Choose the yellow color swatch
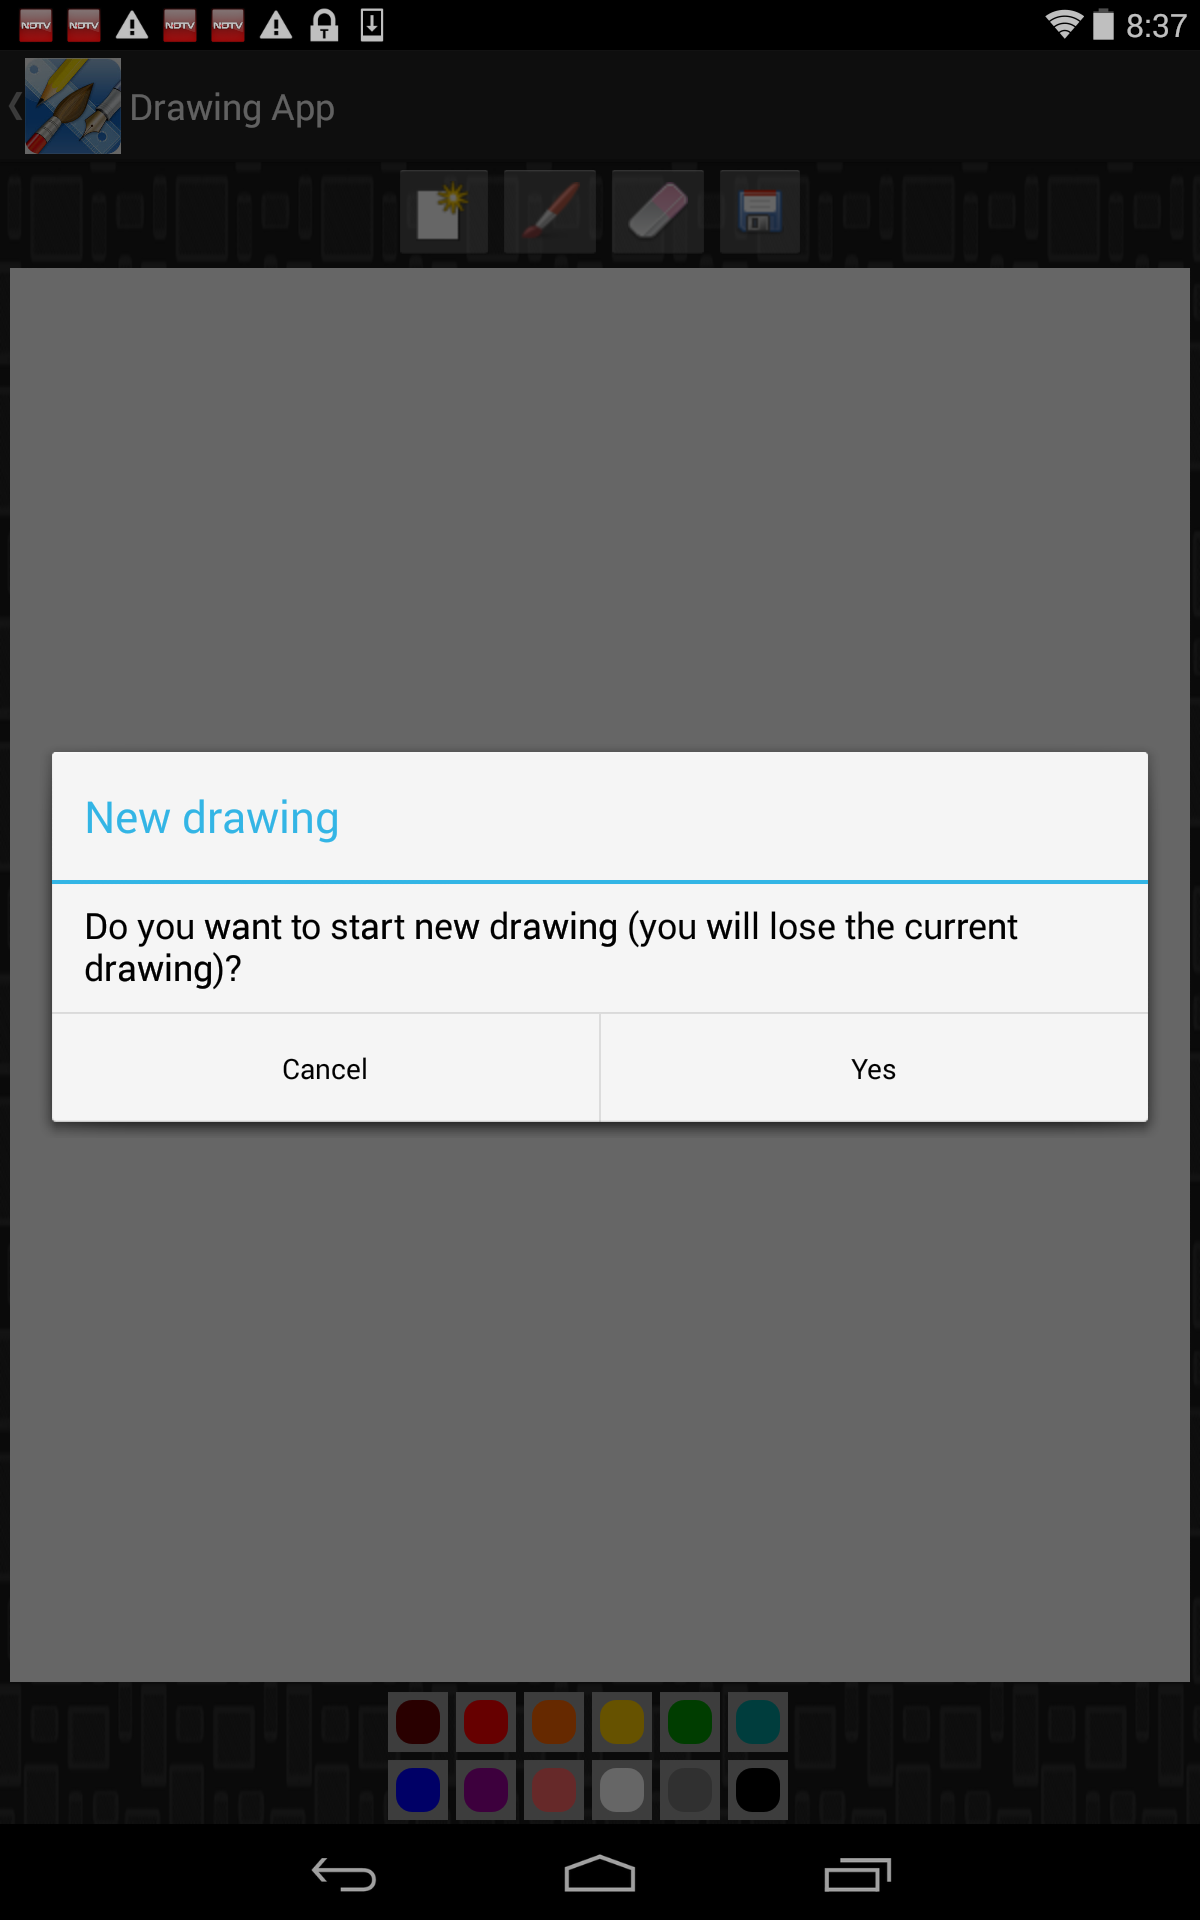 (x=622, y=1722)
